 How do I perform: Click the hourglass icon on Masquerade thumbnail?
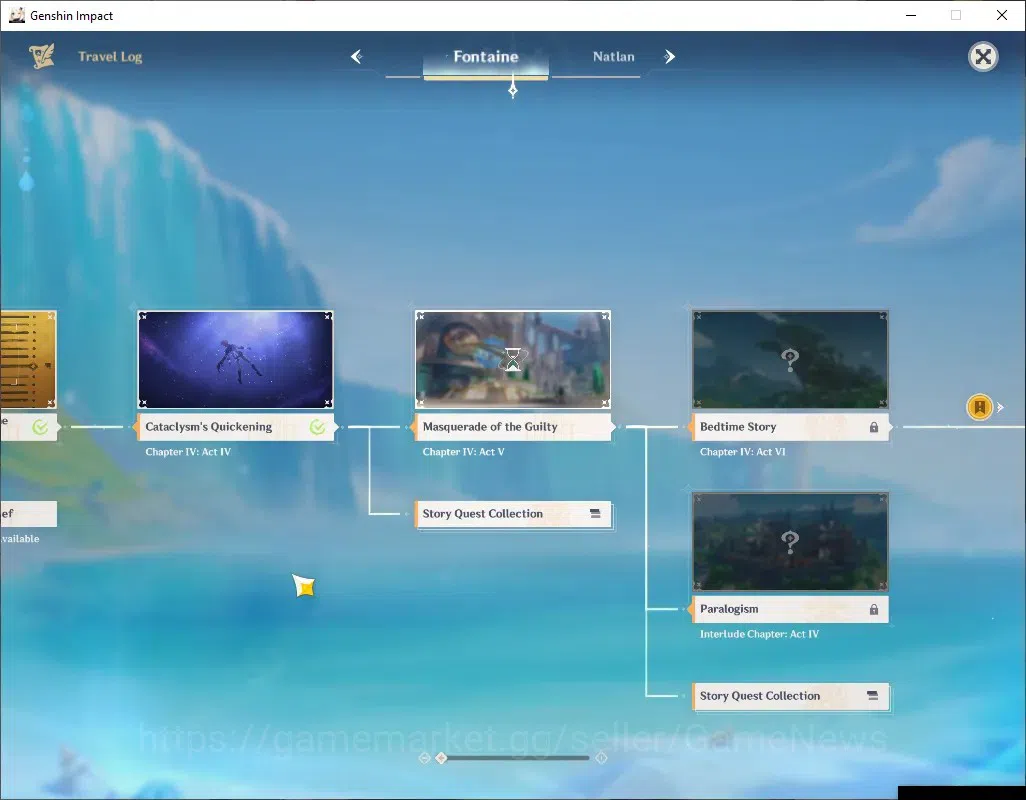pyautogui.click(x=513, y=359)
